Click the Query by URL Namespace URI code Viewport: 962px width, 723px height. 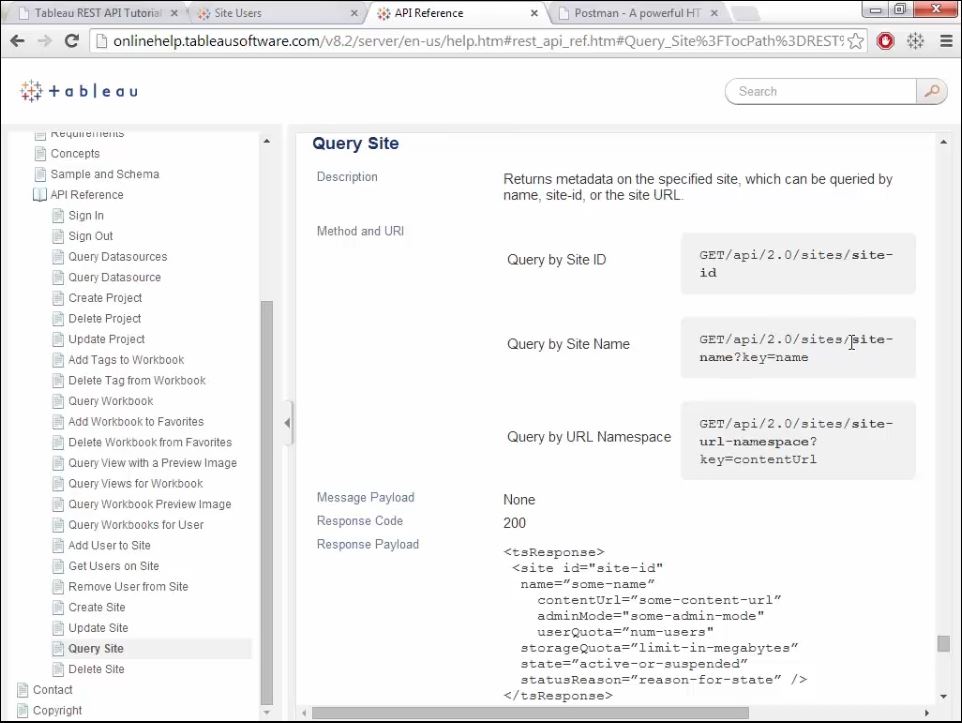(x=796, y=441)
